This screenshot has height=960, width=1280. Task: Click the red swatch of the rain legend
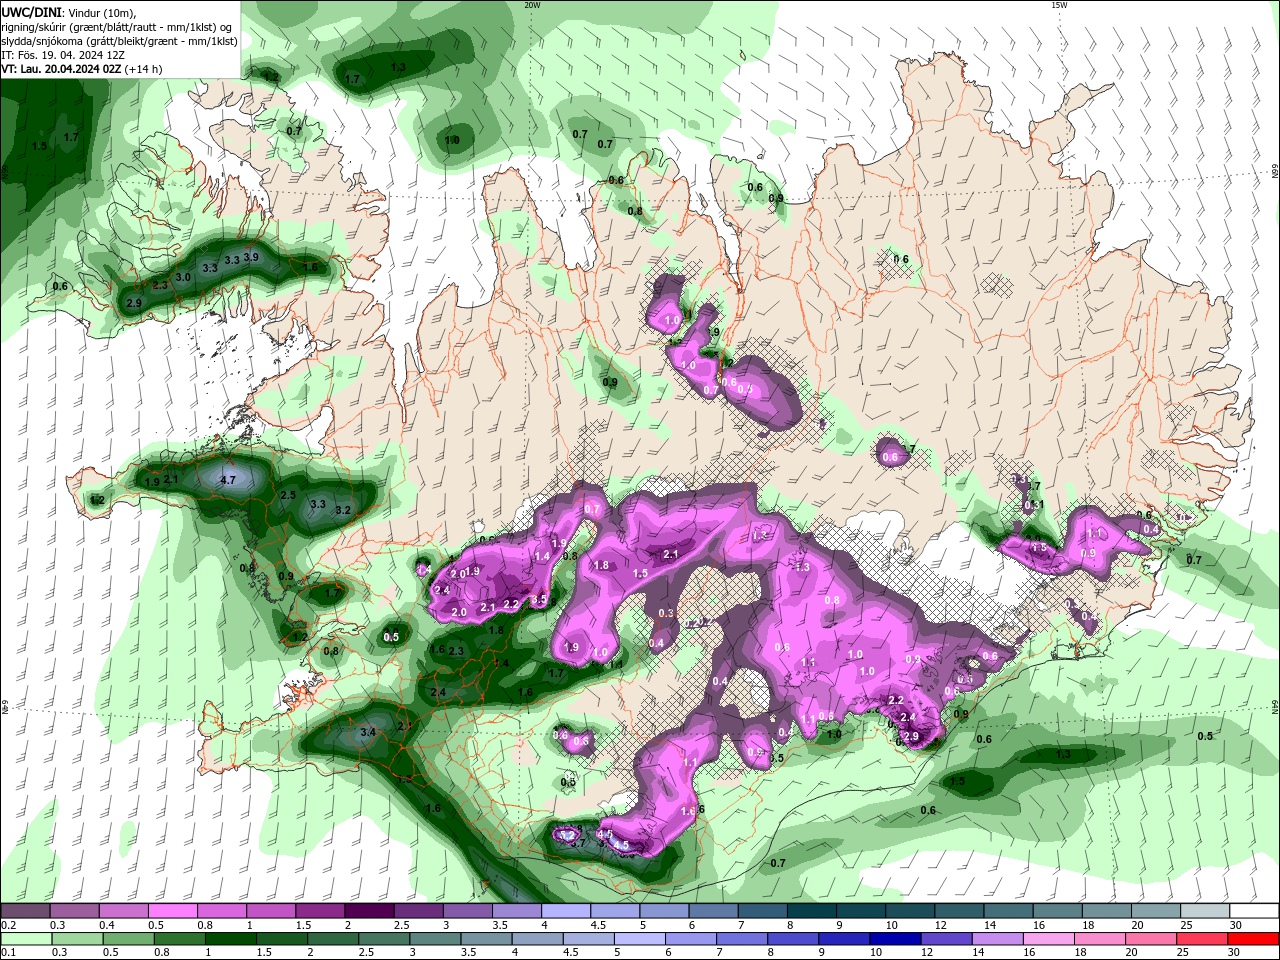pyautogui.click(x=1255, y=939)
